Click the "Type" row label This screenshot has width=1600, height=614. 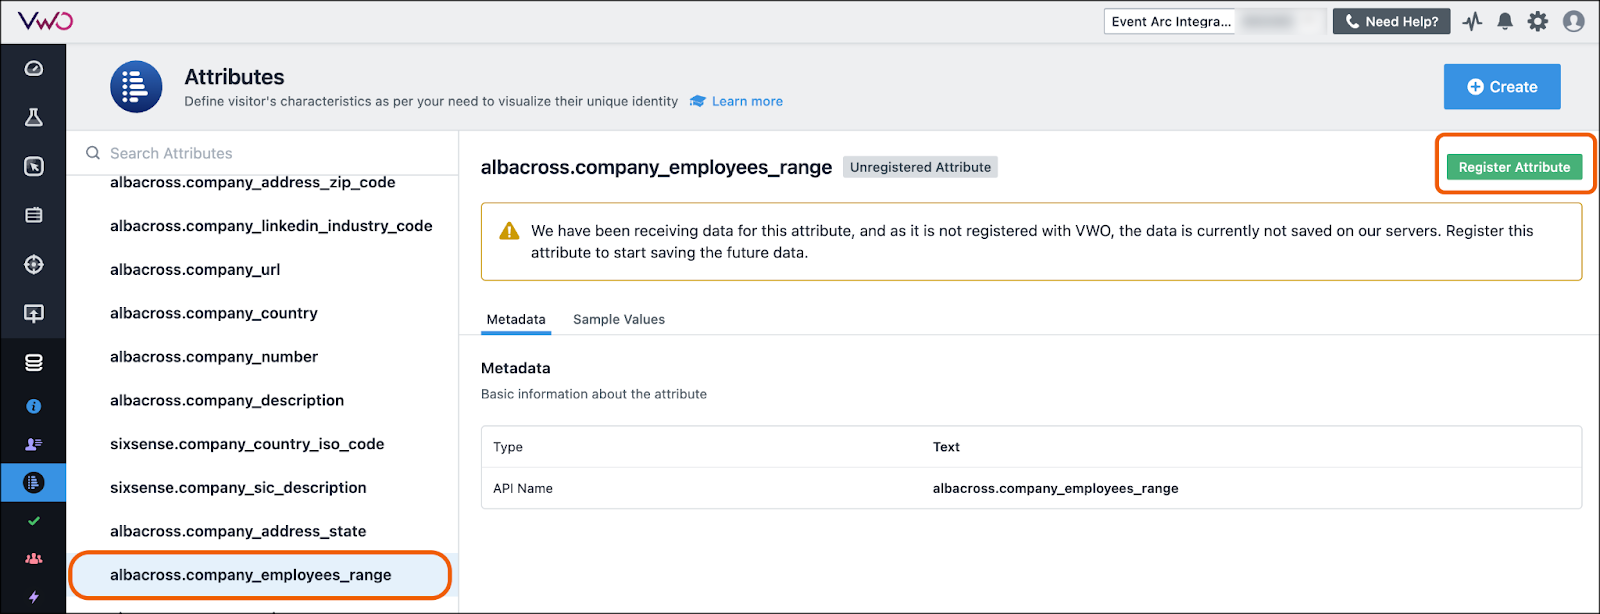[x=508, y=447]
